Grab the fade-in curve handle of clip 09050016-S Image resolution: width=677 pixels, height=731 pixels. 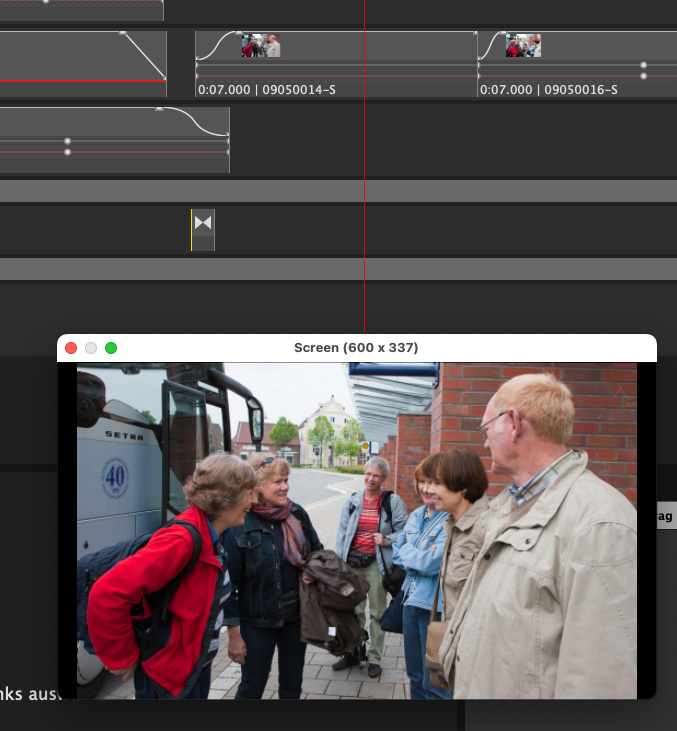502,33
